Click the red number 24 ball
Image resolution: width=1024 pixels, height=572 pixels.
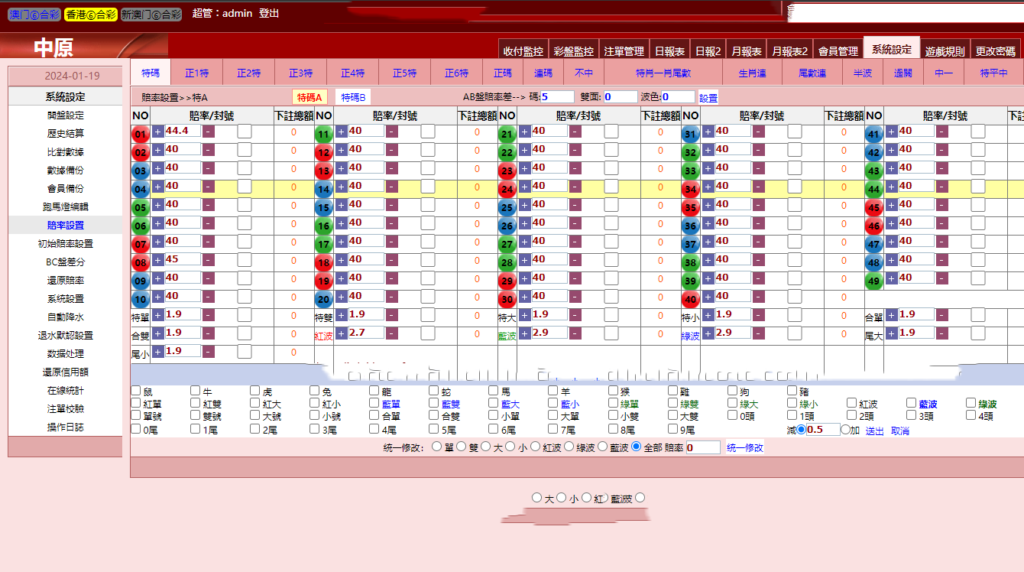click(507, 189)
